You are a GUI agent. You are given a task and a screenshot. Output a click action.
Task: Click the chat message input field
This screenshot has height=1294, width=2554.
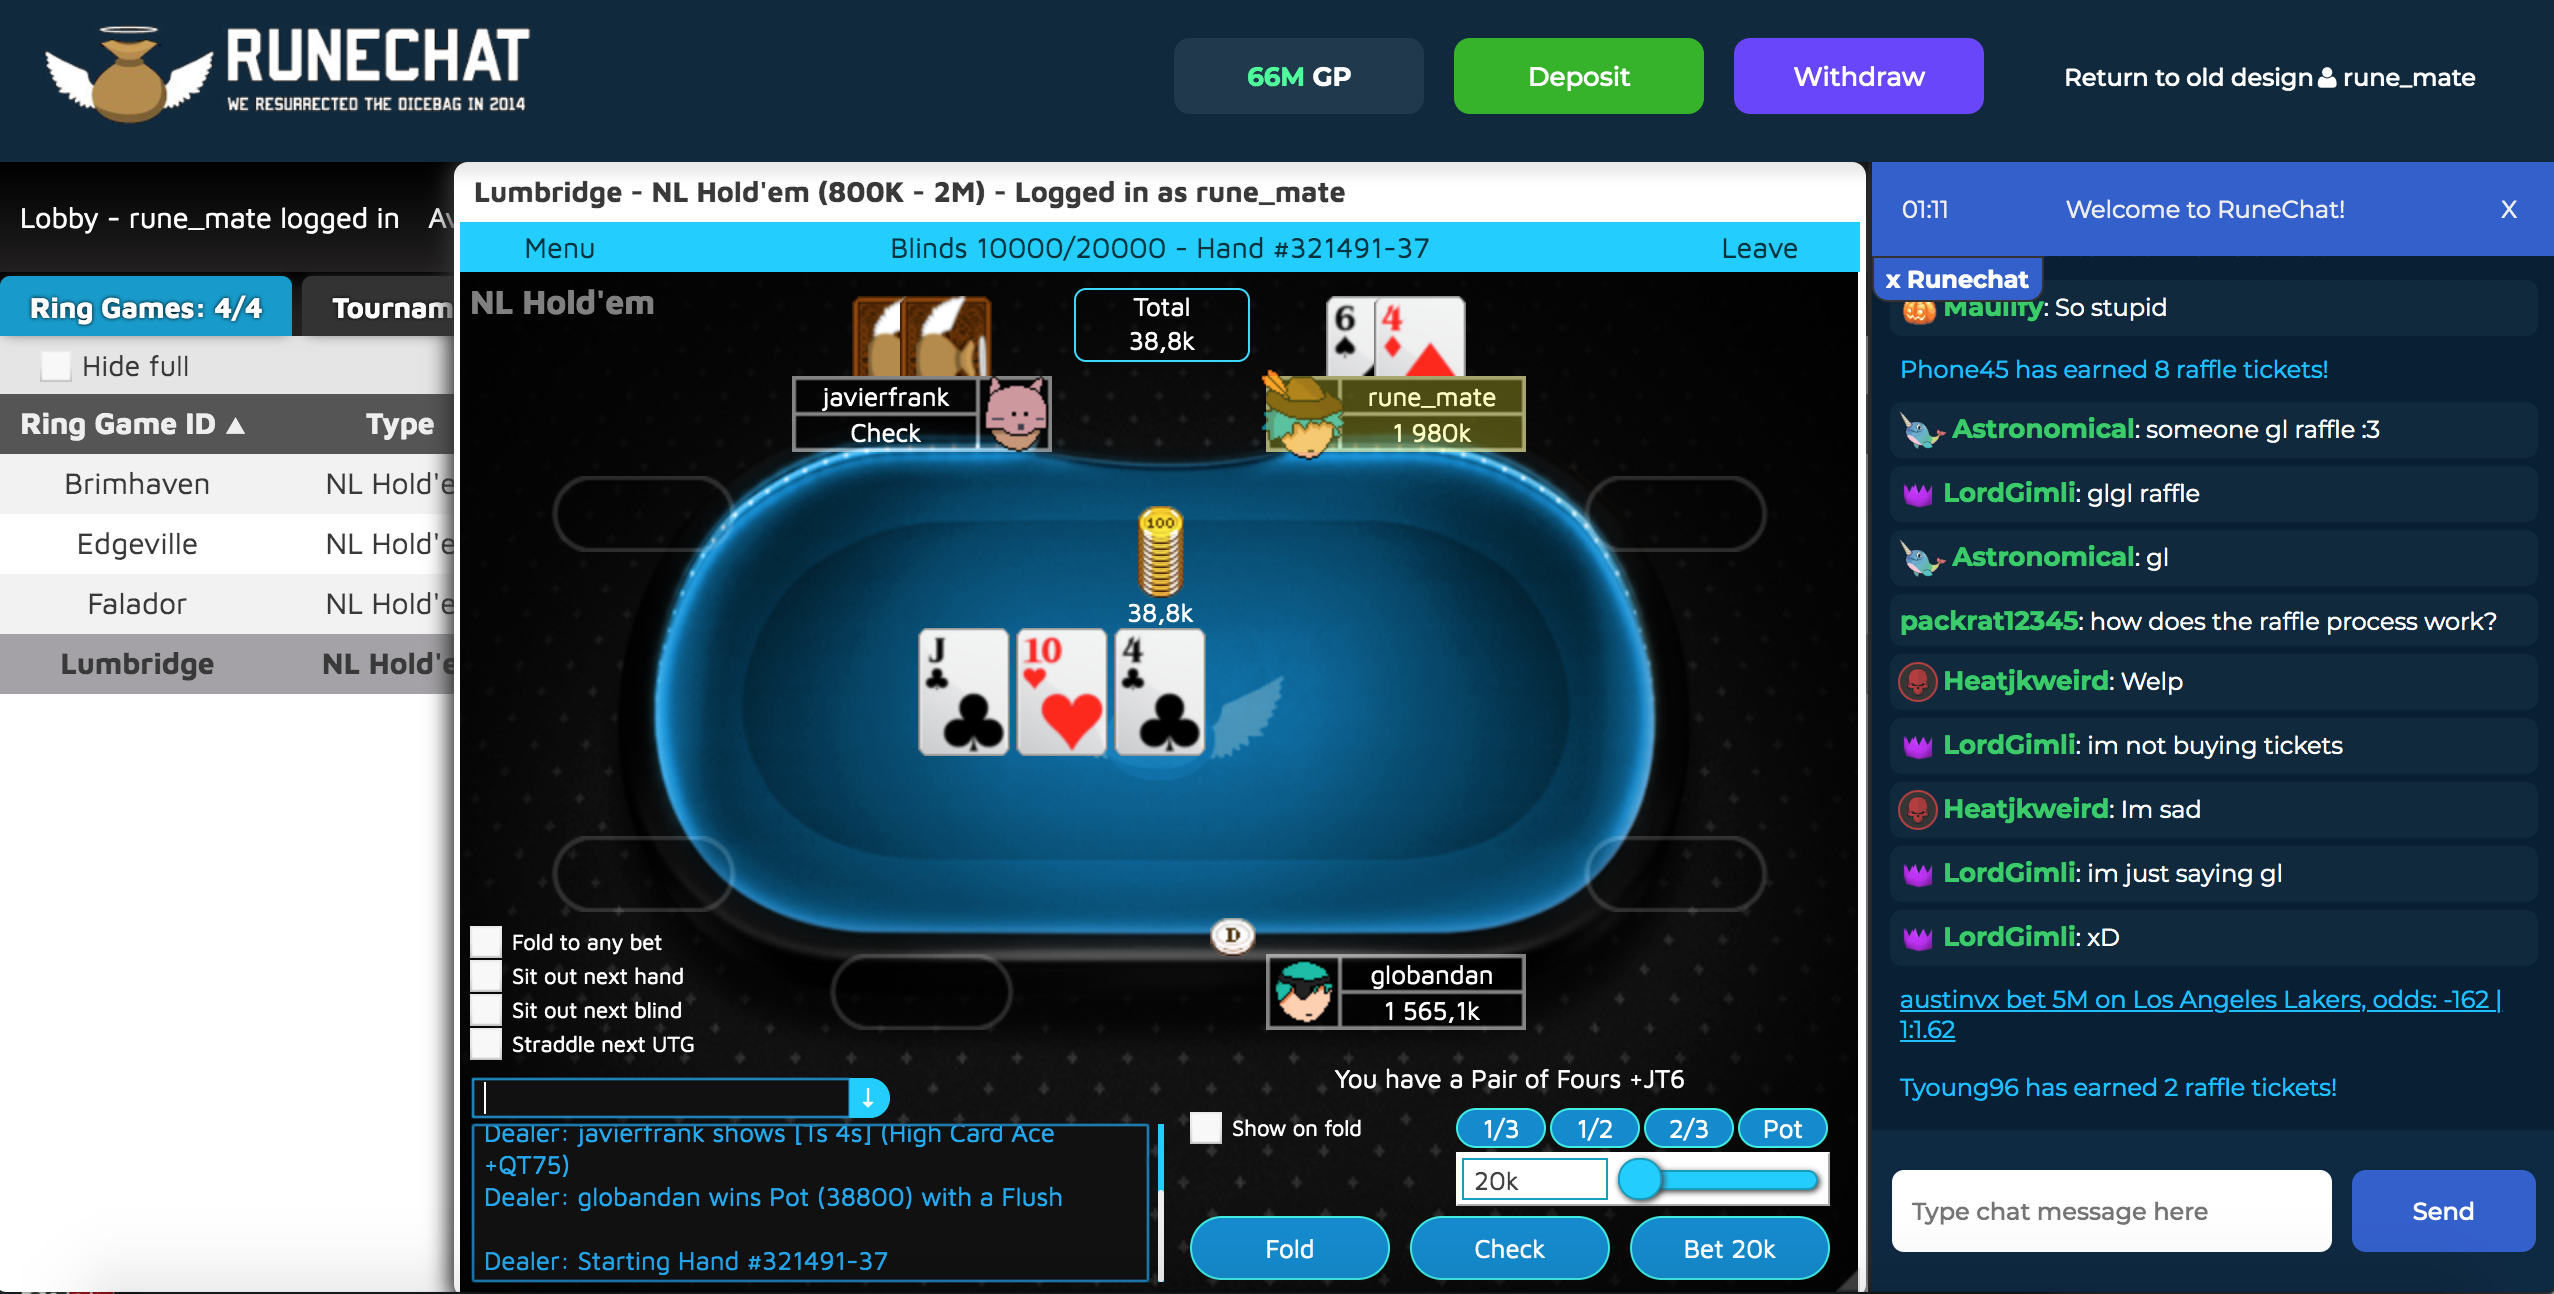tap(2111, 1211)
